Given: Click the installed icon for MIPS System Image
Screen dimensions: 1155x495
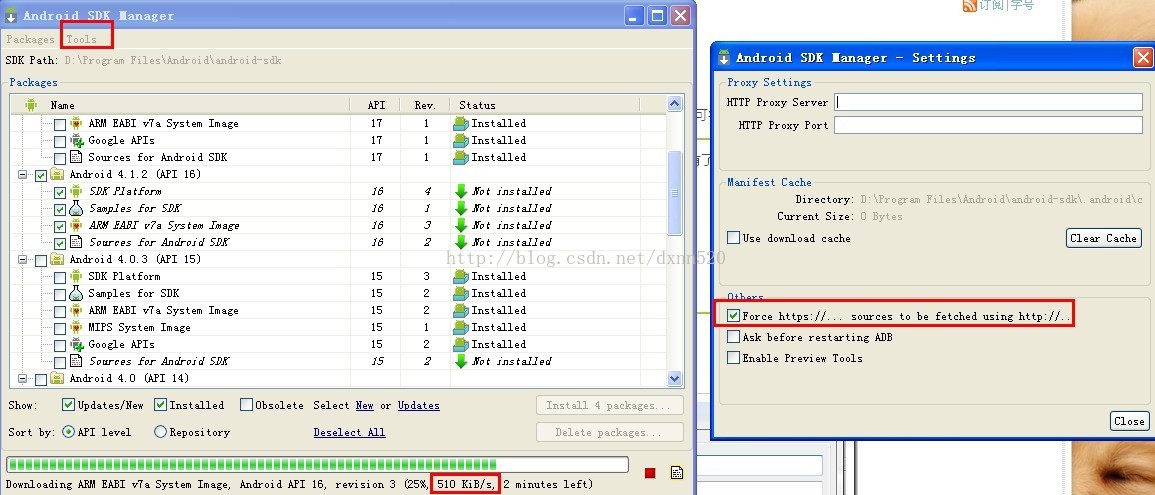Looking at the screenshot, I should (x=460, y=328).
